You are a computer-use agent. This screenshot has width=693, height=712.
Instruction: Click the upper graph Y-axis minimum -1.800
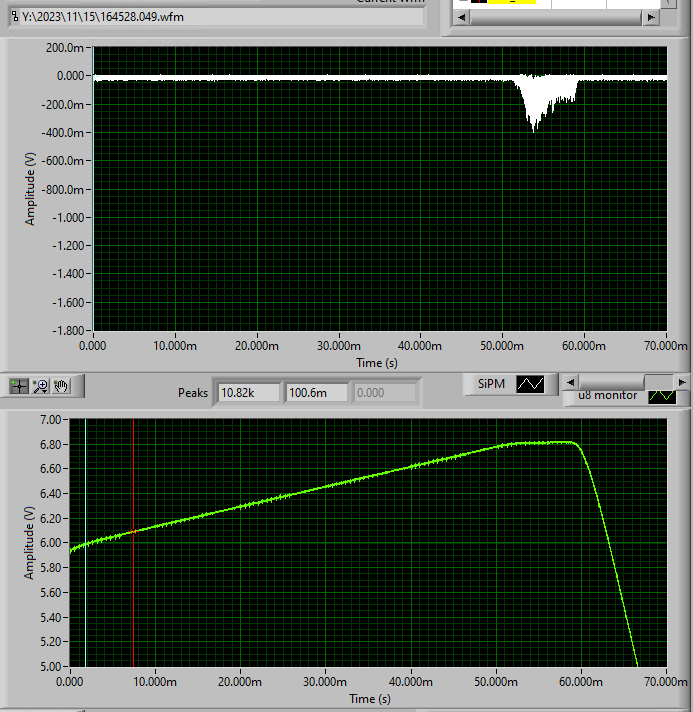pos(68,331)
